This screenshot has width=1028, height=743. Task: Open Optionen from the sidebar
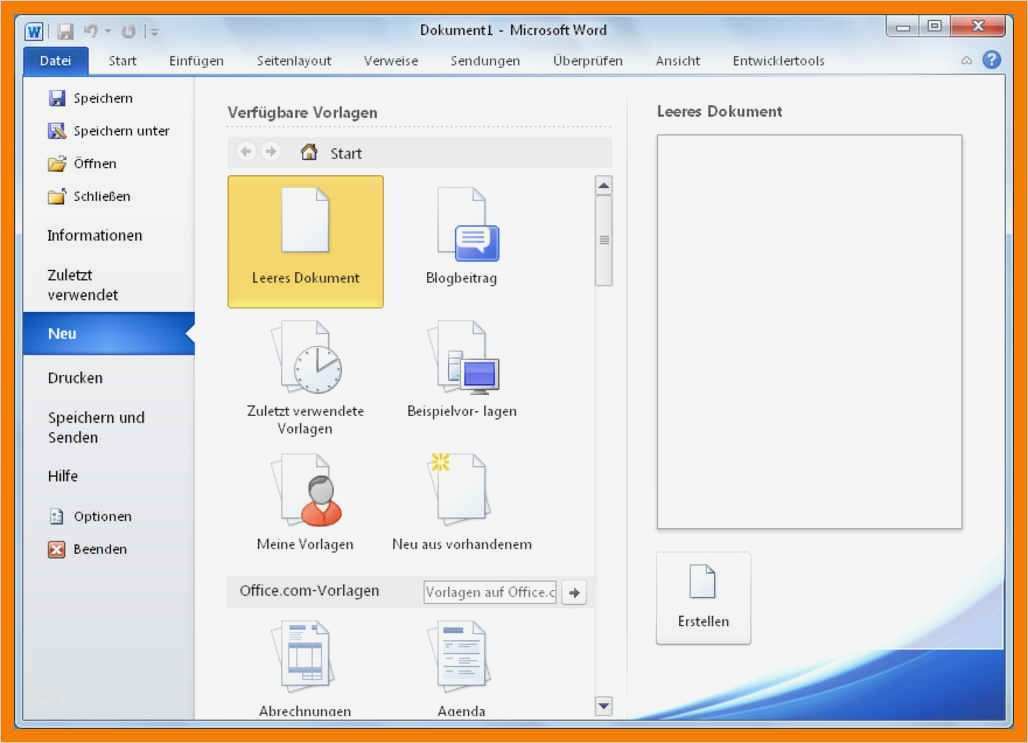pyautogui.click(x=90, y=517)
